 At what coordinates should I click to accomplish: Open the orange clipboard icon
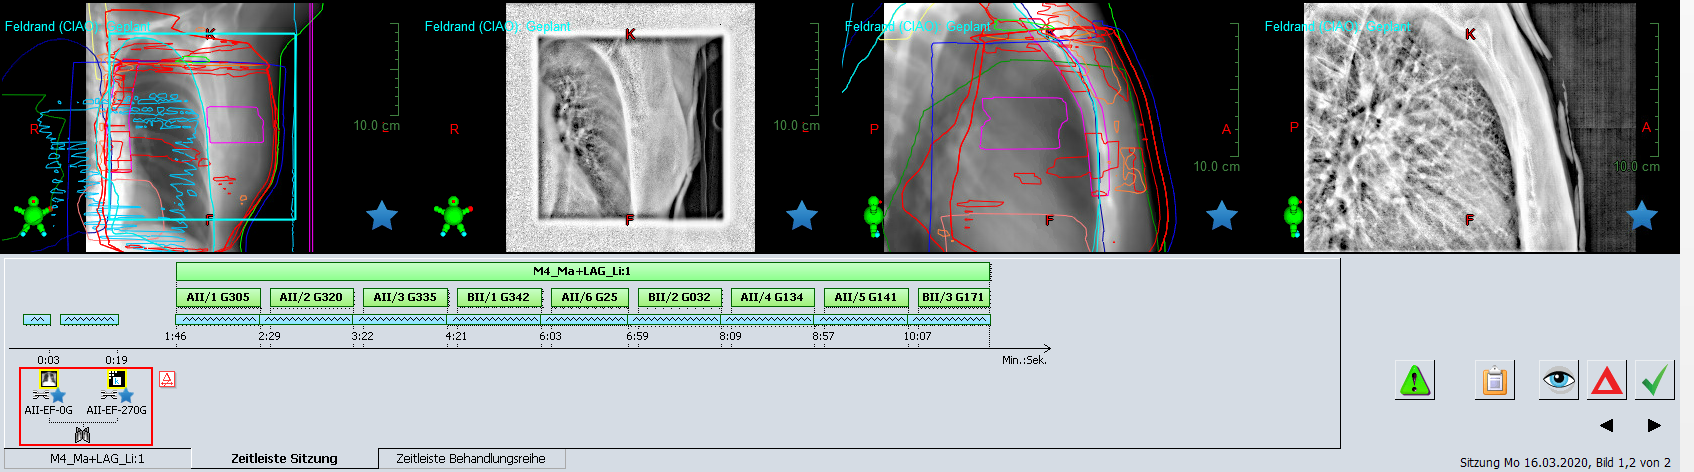(x=1494, y=381)
